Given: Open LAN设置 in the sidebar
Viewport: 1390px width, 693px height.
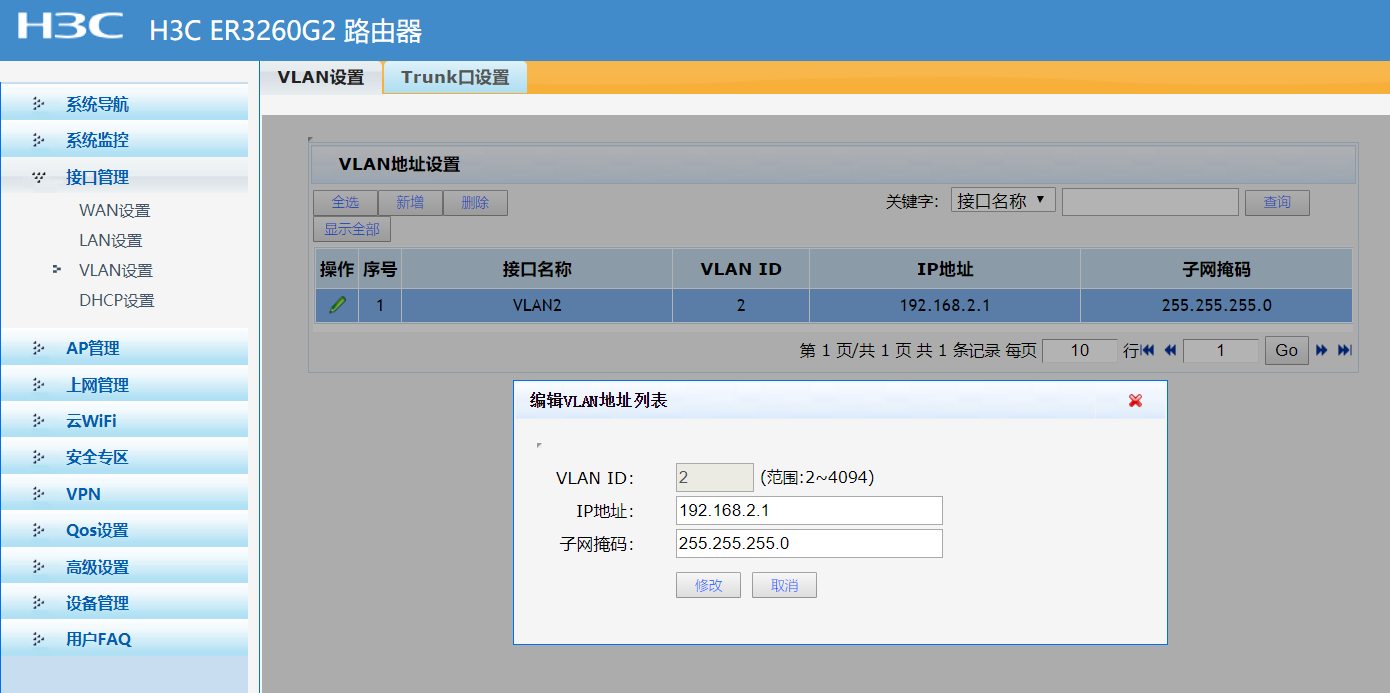Looking at the screenshot, I should coord(111,241).
